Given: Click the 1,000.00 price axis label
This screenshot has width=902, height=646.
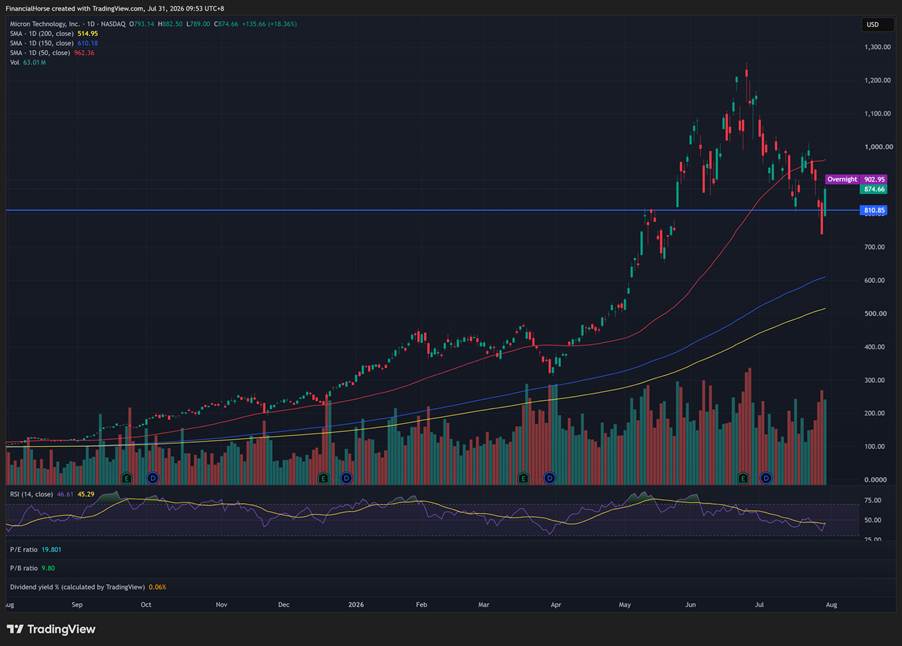Looking at the screenshot, I should click(877, 147).
